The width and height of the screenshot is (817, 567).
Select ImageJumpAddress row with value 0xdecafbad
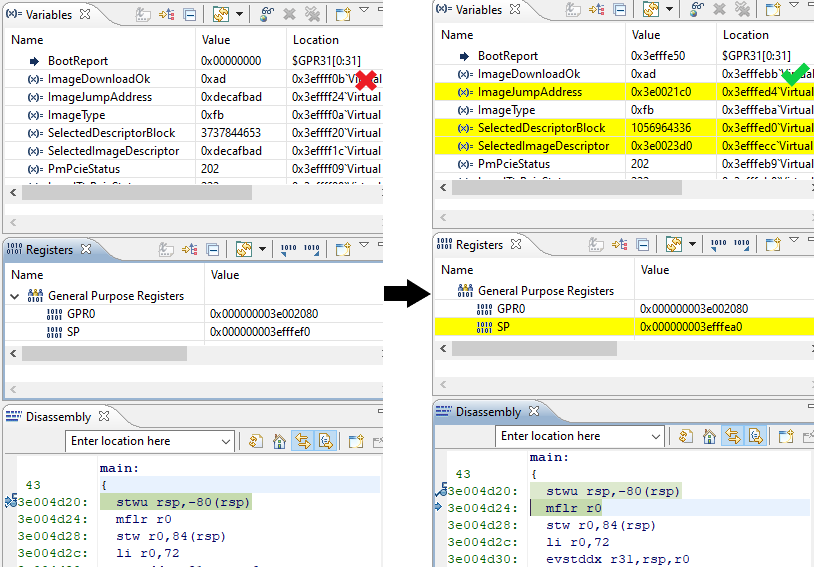coord(194,97)
